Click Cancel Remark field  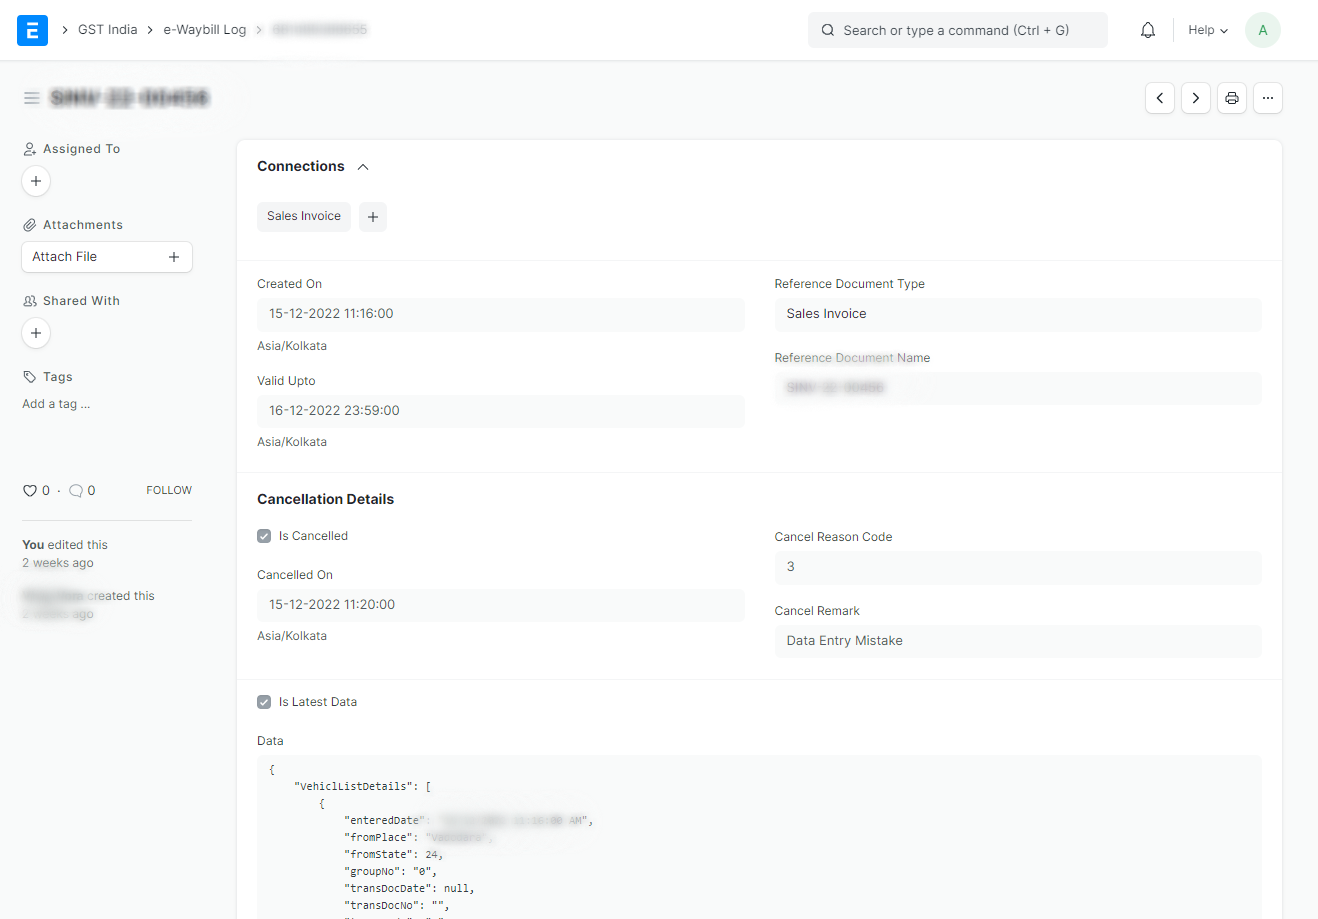1018,641
